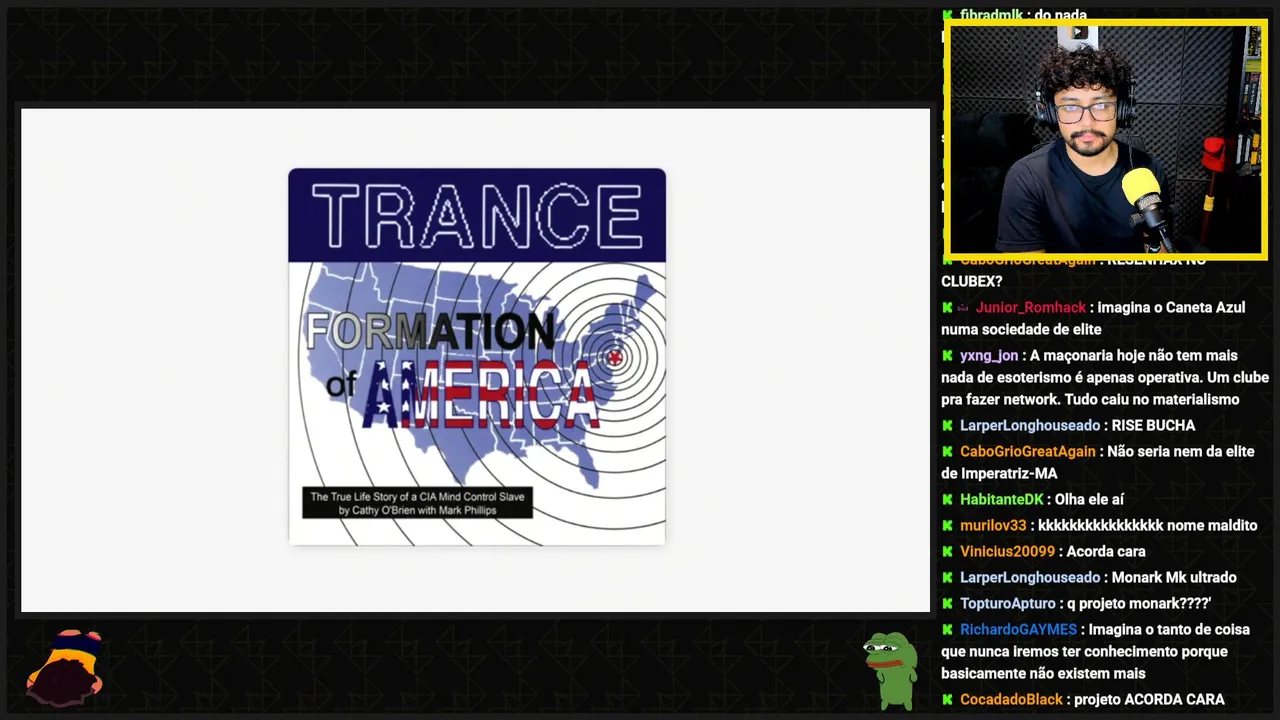Click the streamer's webcam feed
Screen dimensions: 1280x720
(1106, 139)
